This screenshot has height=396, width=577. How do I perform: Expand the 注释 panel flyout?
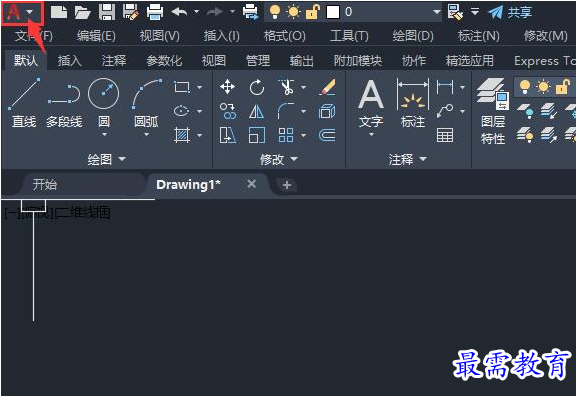point(408,159)
